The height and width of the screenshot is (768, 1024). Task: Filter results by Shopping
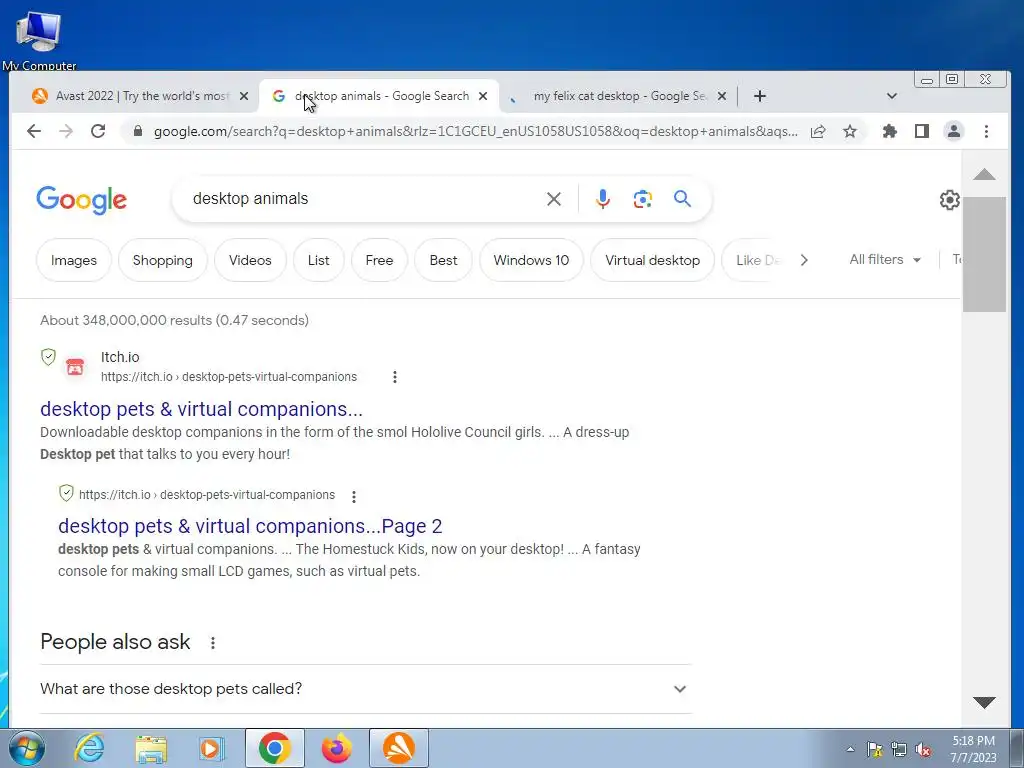point(163,260)
